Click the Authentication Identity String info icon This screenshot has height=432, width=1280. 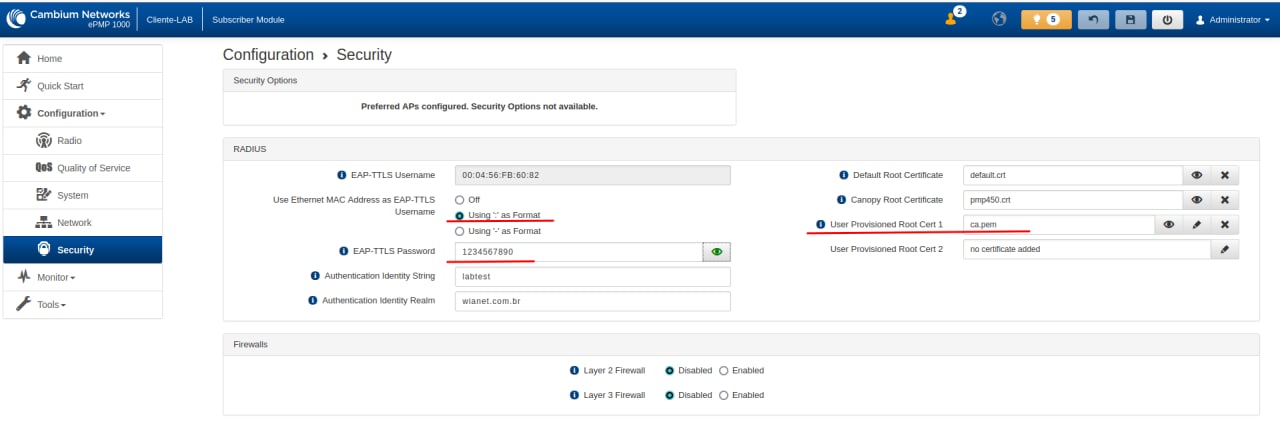pyautogui.click(x=316, y=276)
